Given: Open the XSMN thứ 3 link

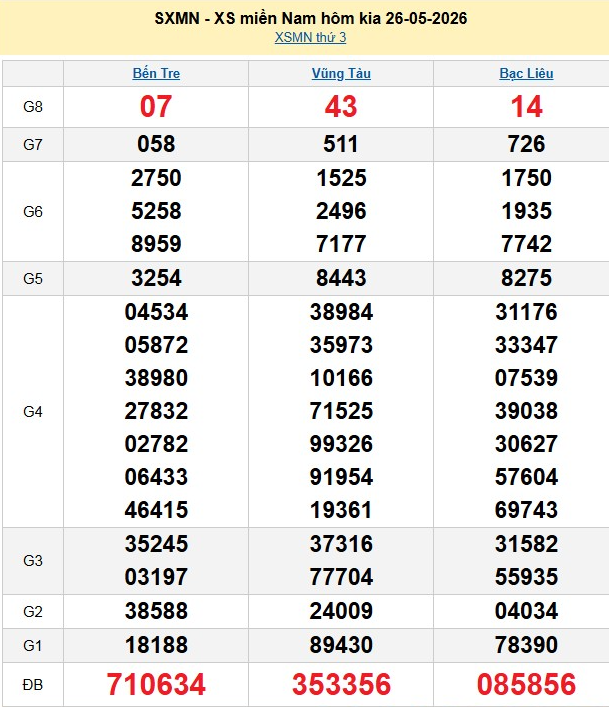Looking at the screenshot, I should point(310,37).
